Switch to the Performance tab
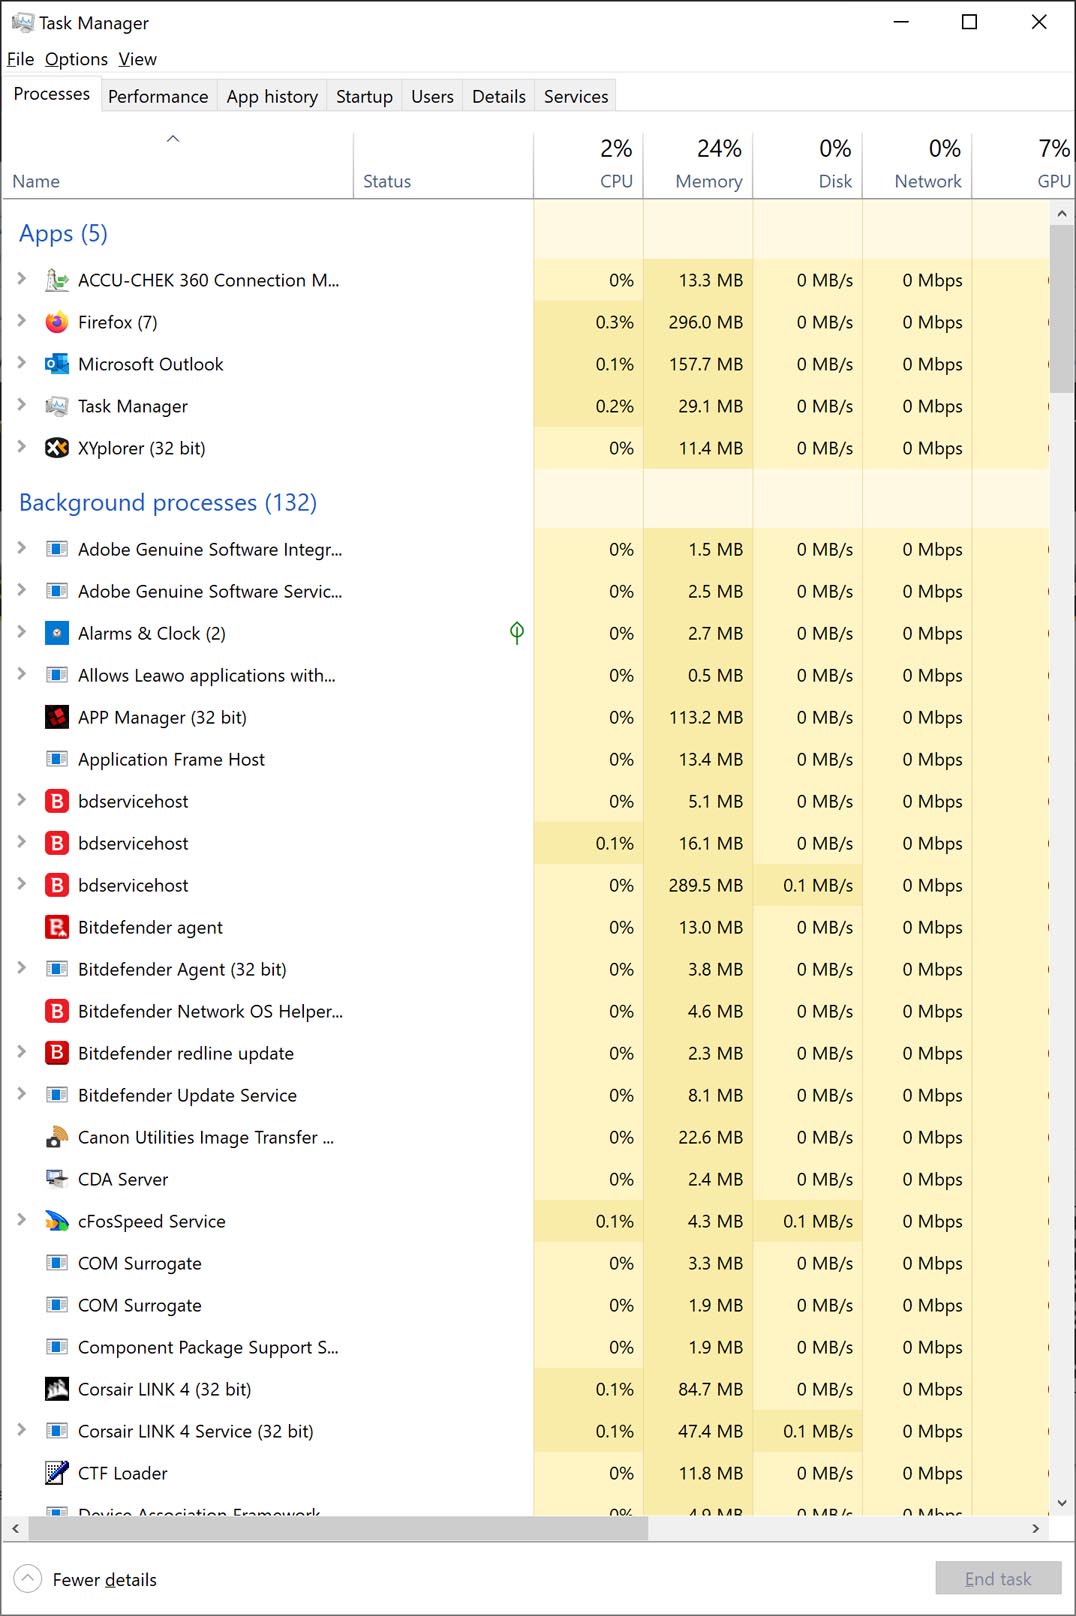Image resolution: width=1076 pixels, height=1616 pixels. [x=158, y=96]
